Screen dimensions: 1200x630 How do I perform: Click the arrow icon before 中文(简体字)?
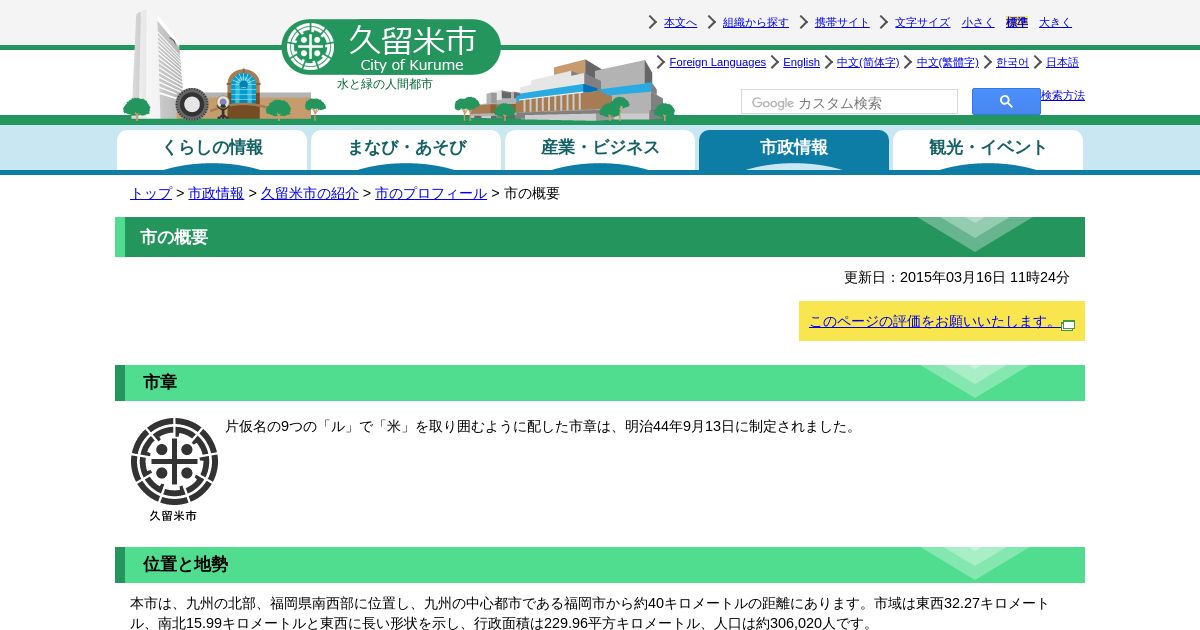pyautogui.click(x=829, y=62)
